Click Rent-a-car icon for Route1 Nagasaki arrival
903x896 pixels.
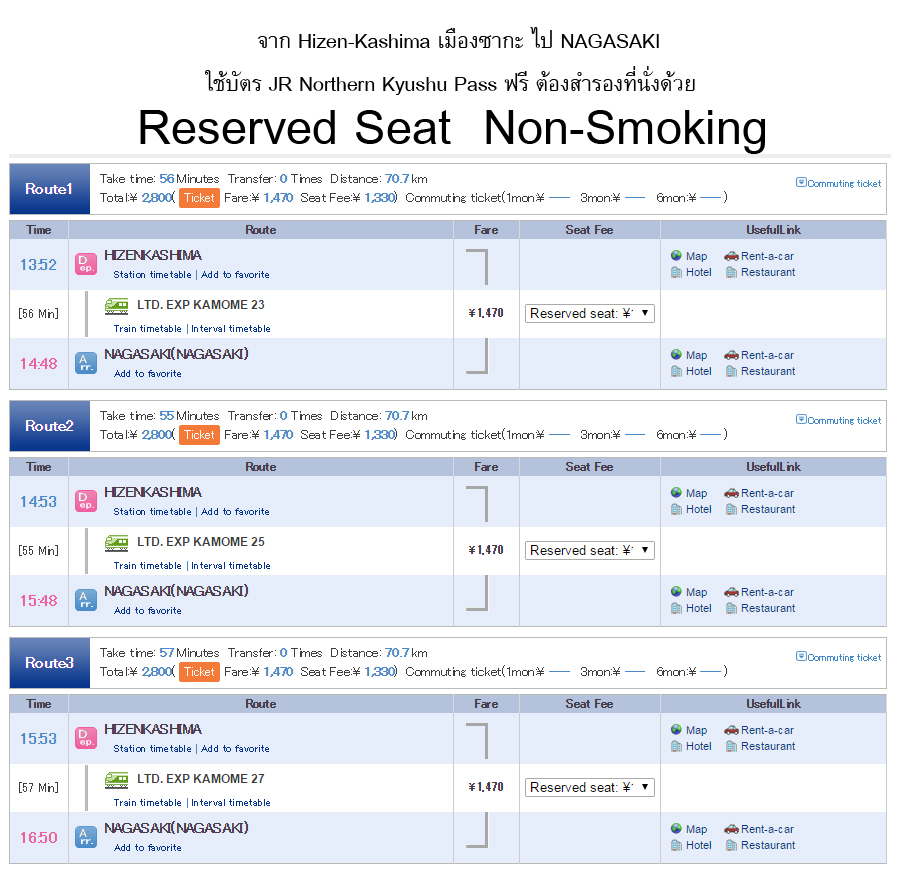pos(731,355)
